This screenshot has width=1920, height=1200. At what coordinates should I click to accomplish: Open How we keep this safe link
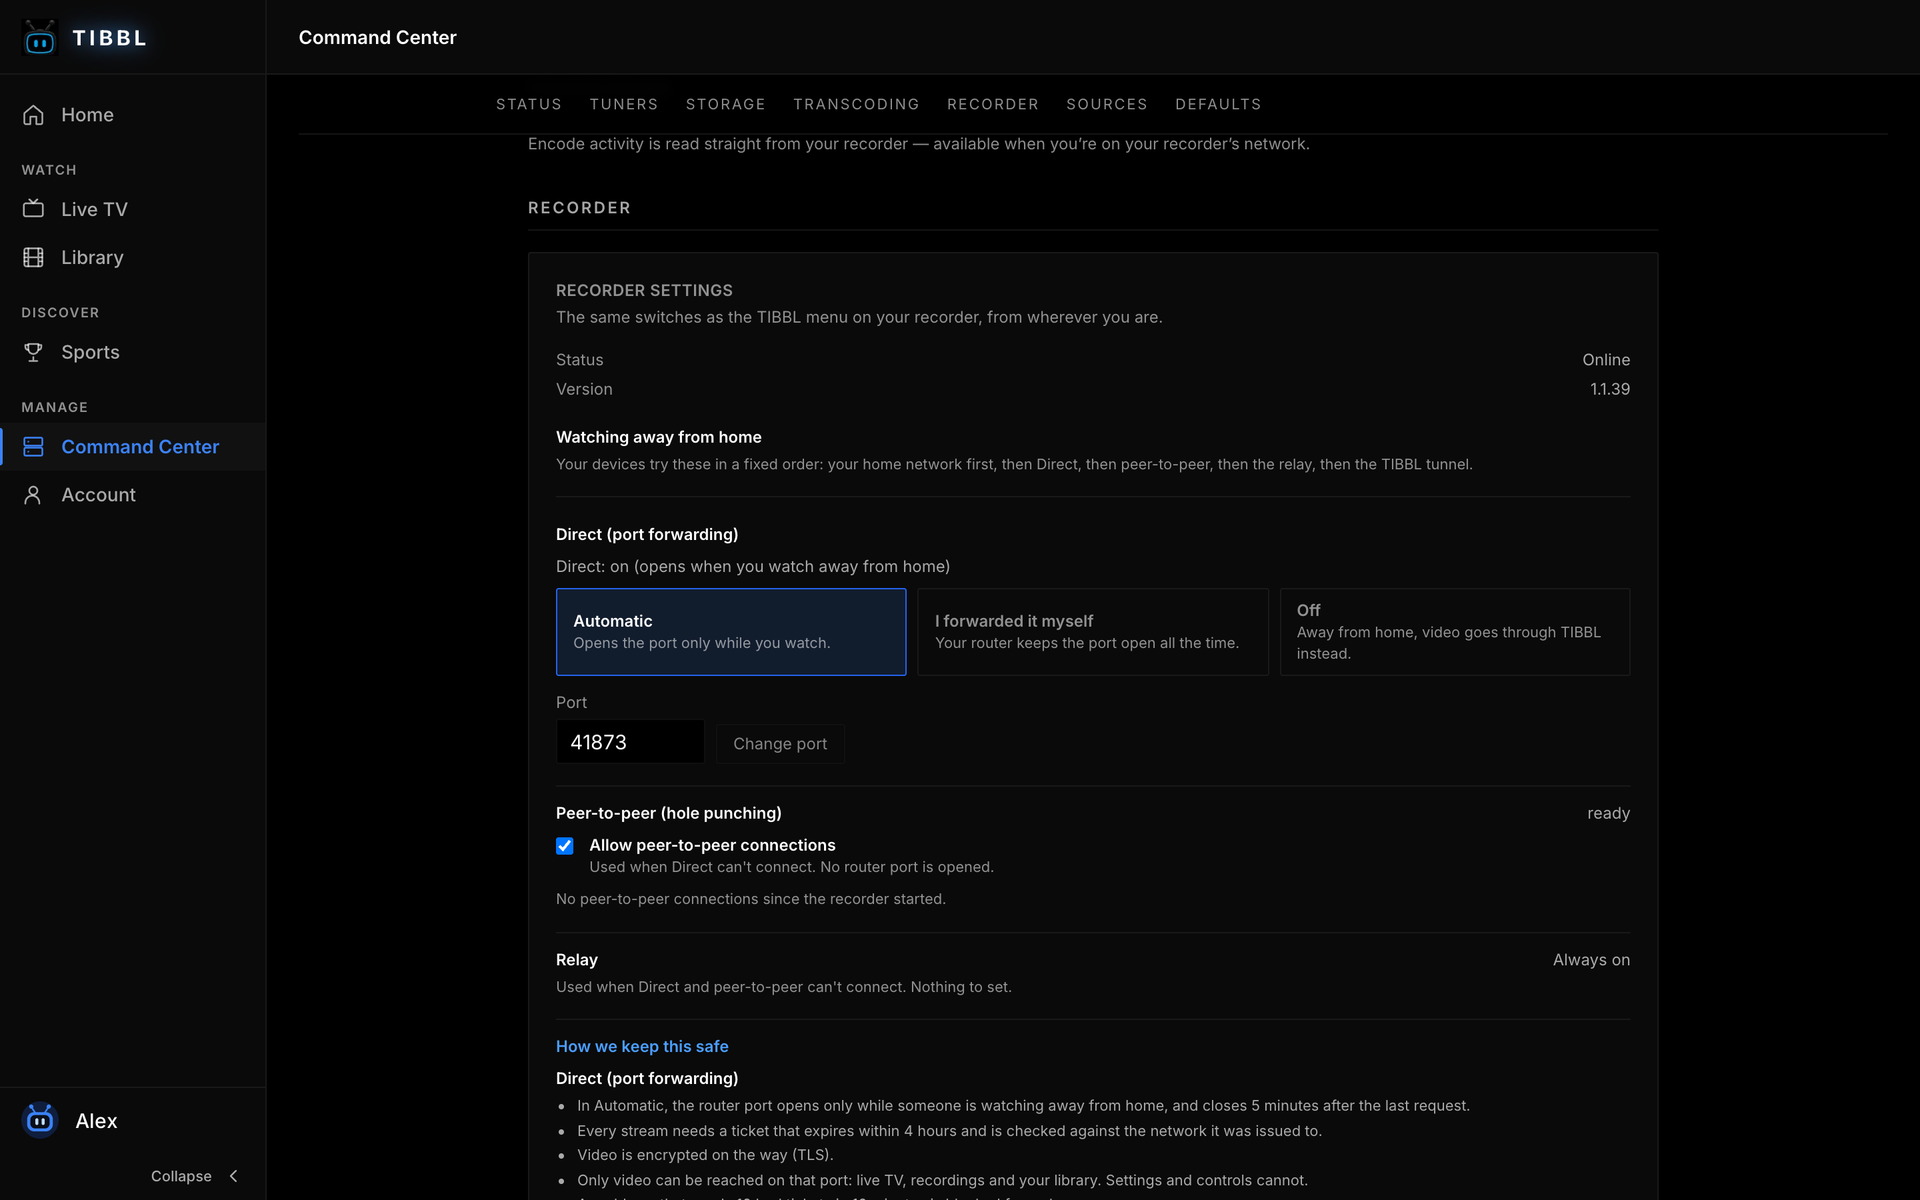(x=642, y=1046)
